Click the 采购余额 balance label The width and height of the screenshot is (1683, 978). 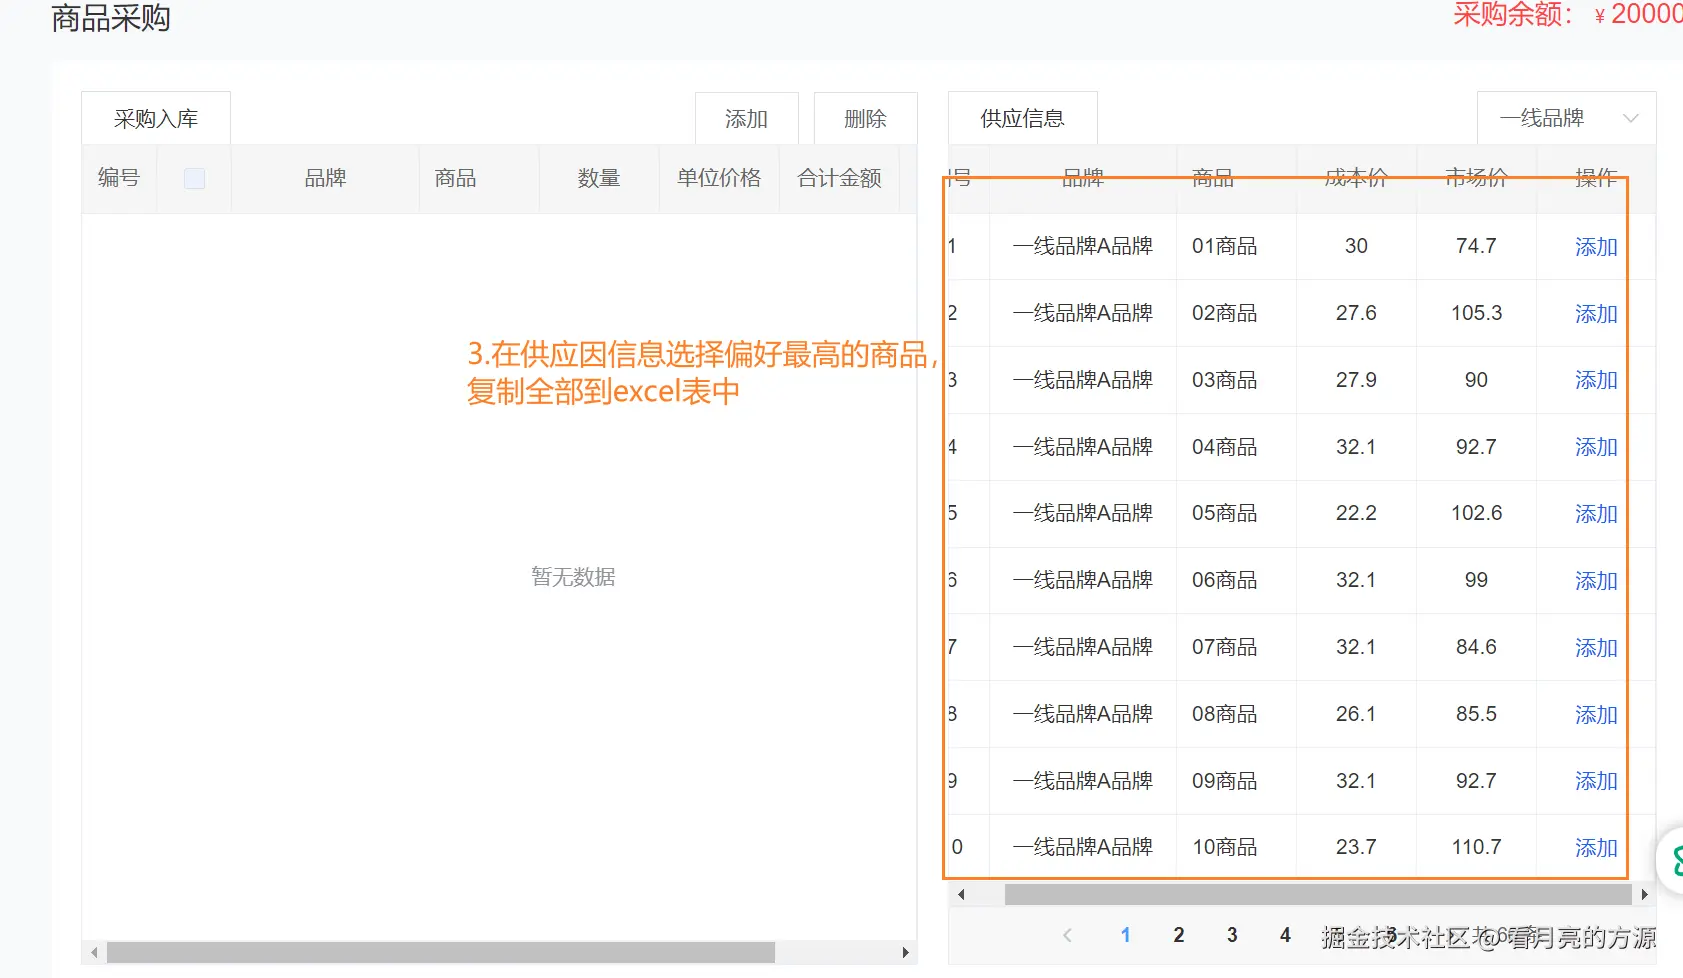(x=1512, y=14)
